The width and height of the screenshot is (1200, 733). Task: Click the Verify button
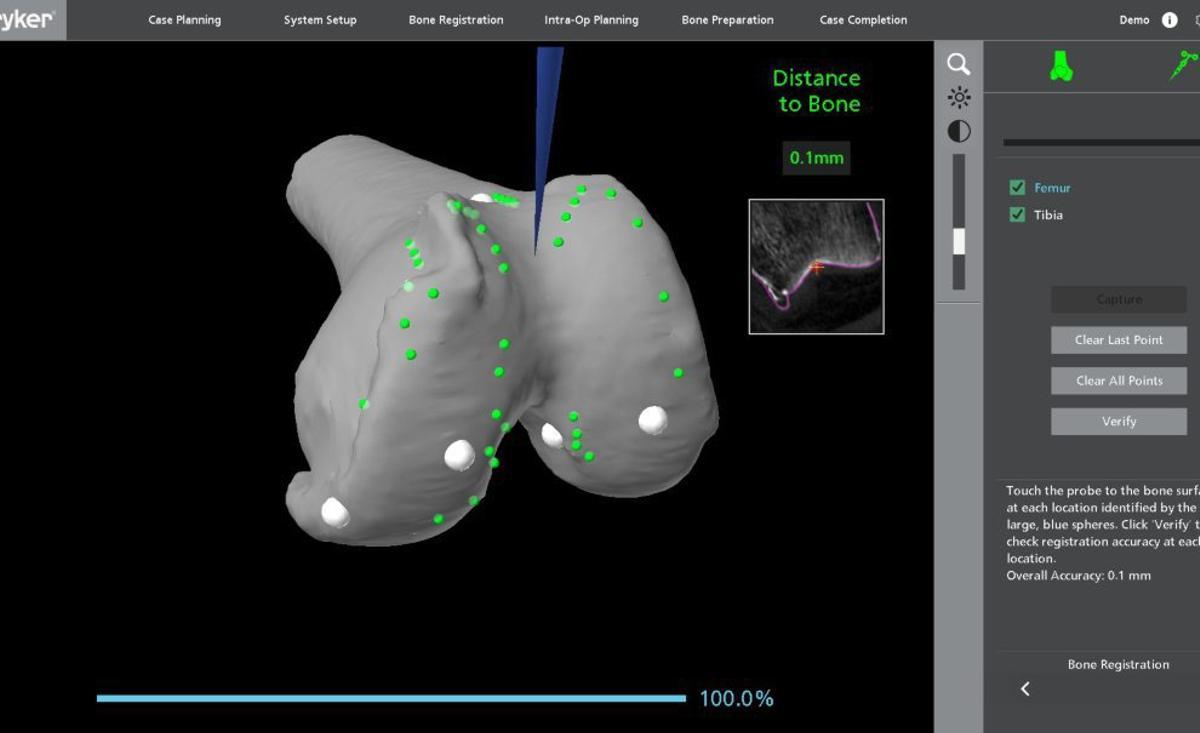coord(1119,422)
